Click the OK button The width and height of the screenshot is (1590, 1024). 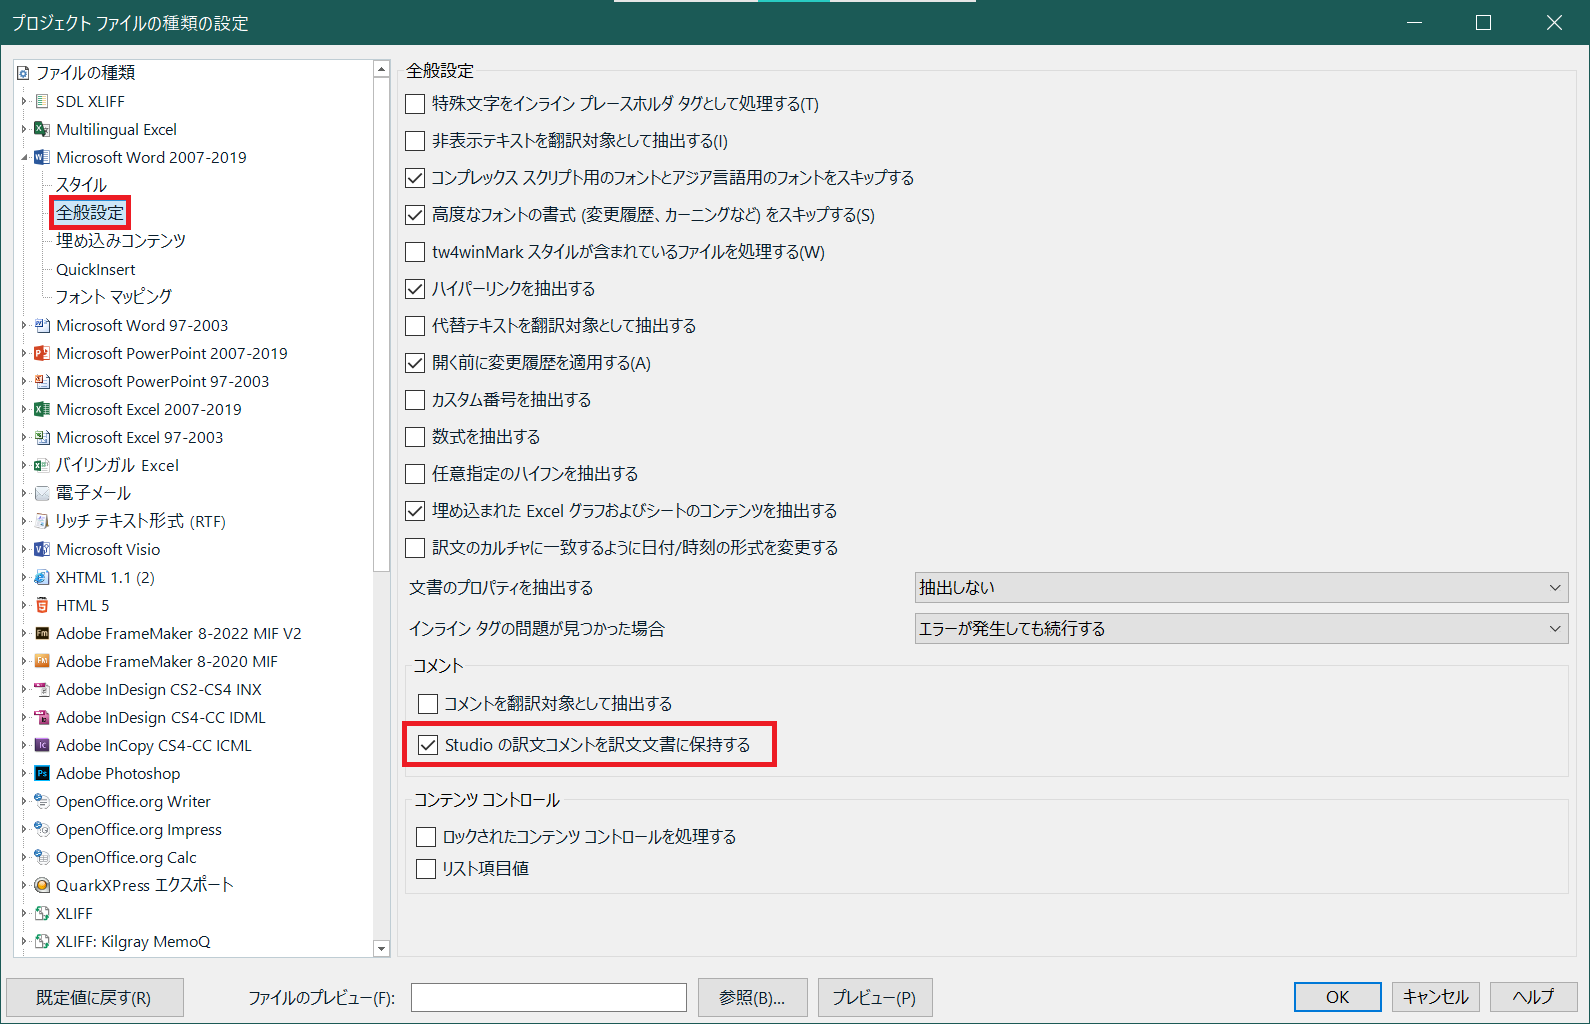(x=1337, y=997)
